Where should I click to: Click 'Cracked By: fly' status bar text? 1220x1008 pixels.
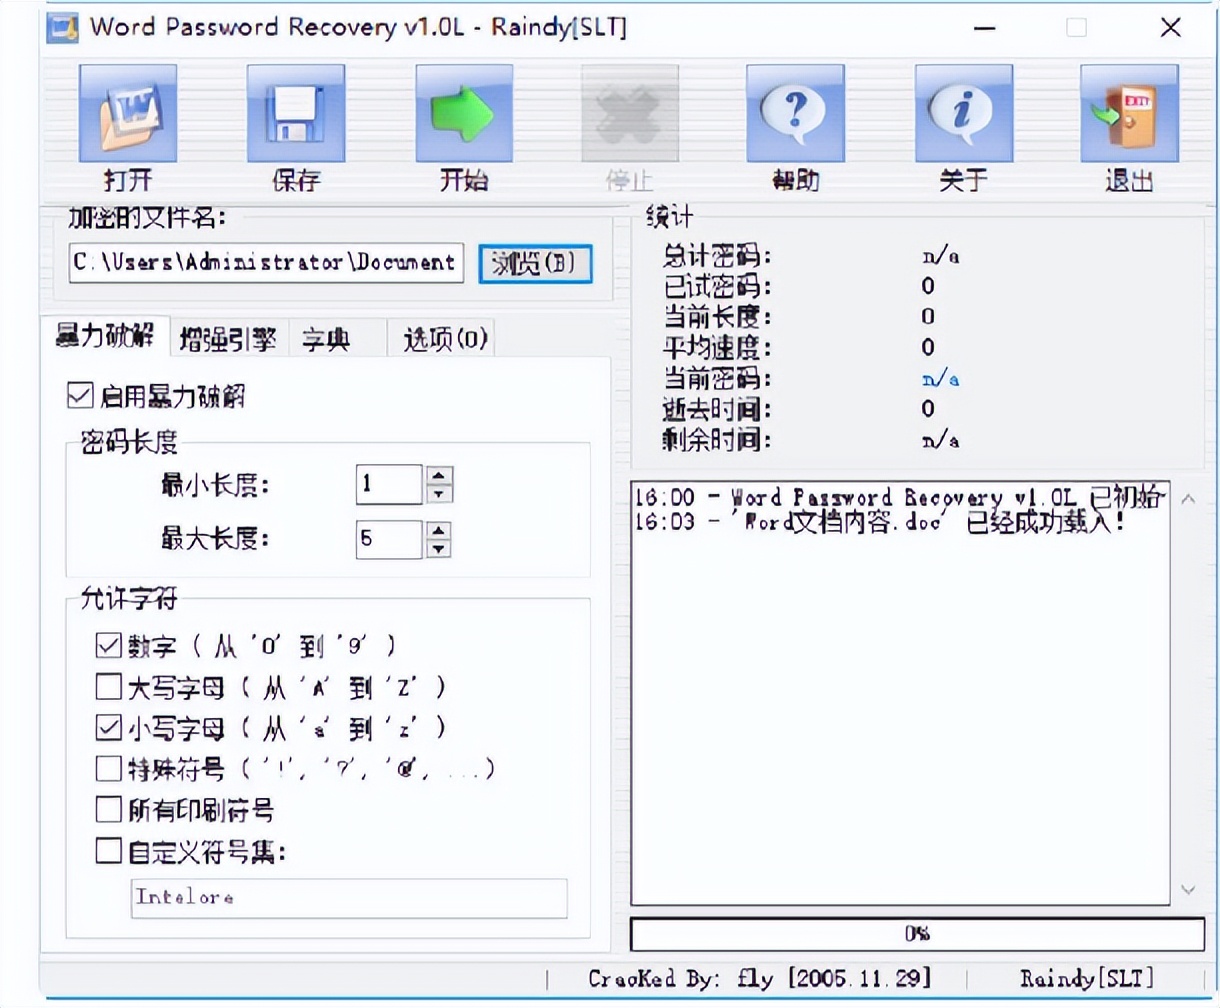[760, 978]
